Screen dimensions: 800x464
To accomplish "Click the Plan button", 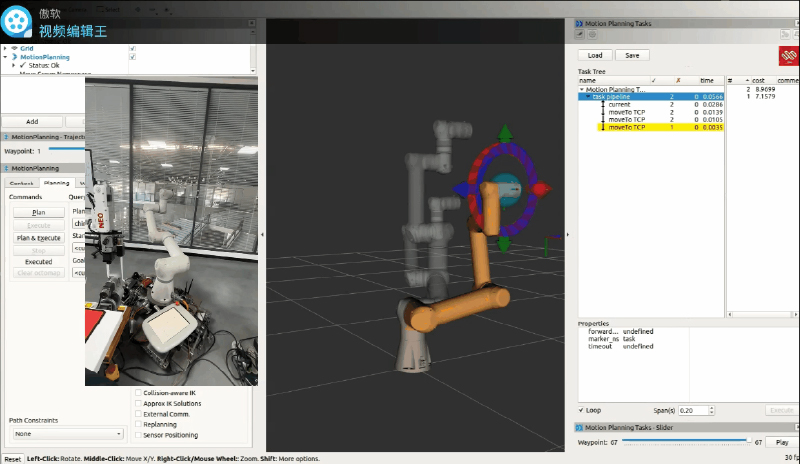I will (x=39, y=212).
